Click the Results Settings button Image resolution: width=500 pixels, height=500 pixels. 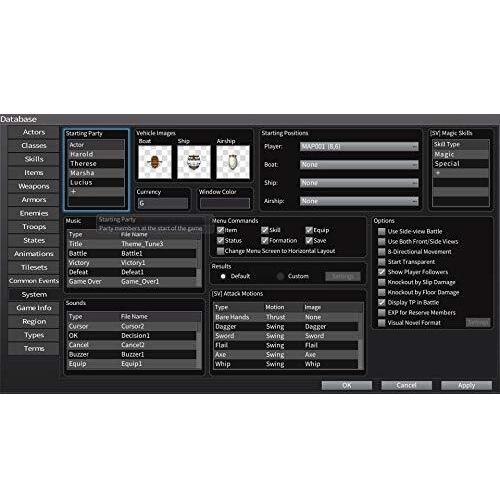[343, 276]
